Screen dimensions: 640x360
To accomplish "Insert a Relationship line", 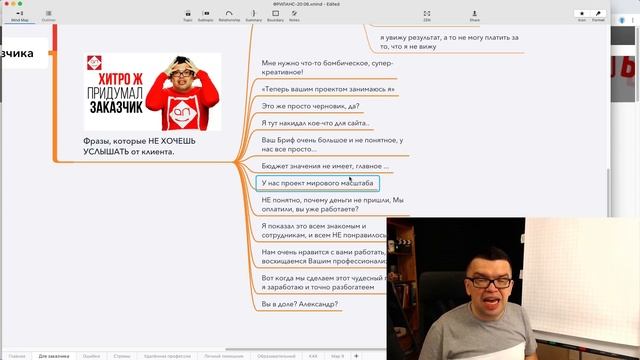I will [x=229, y=16].
